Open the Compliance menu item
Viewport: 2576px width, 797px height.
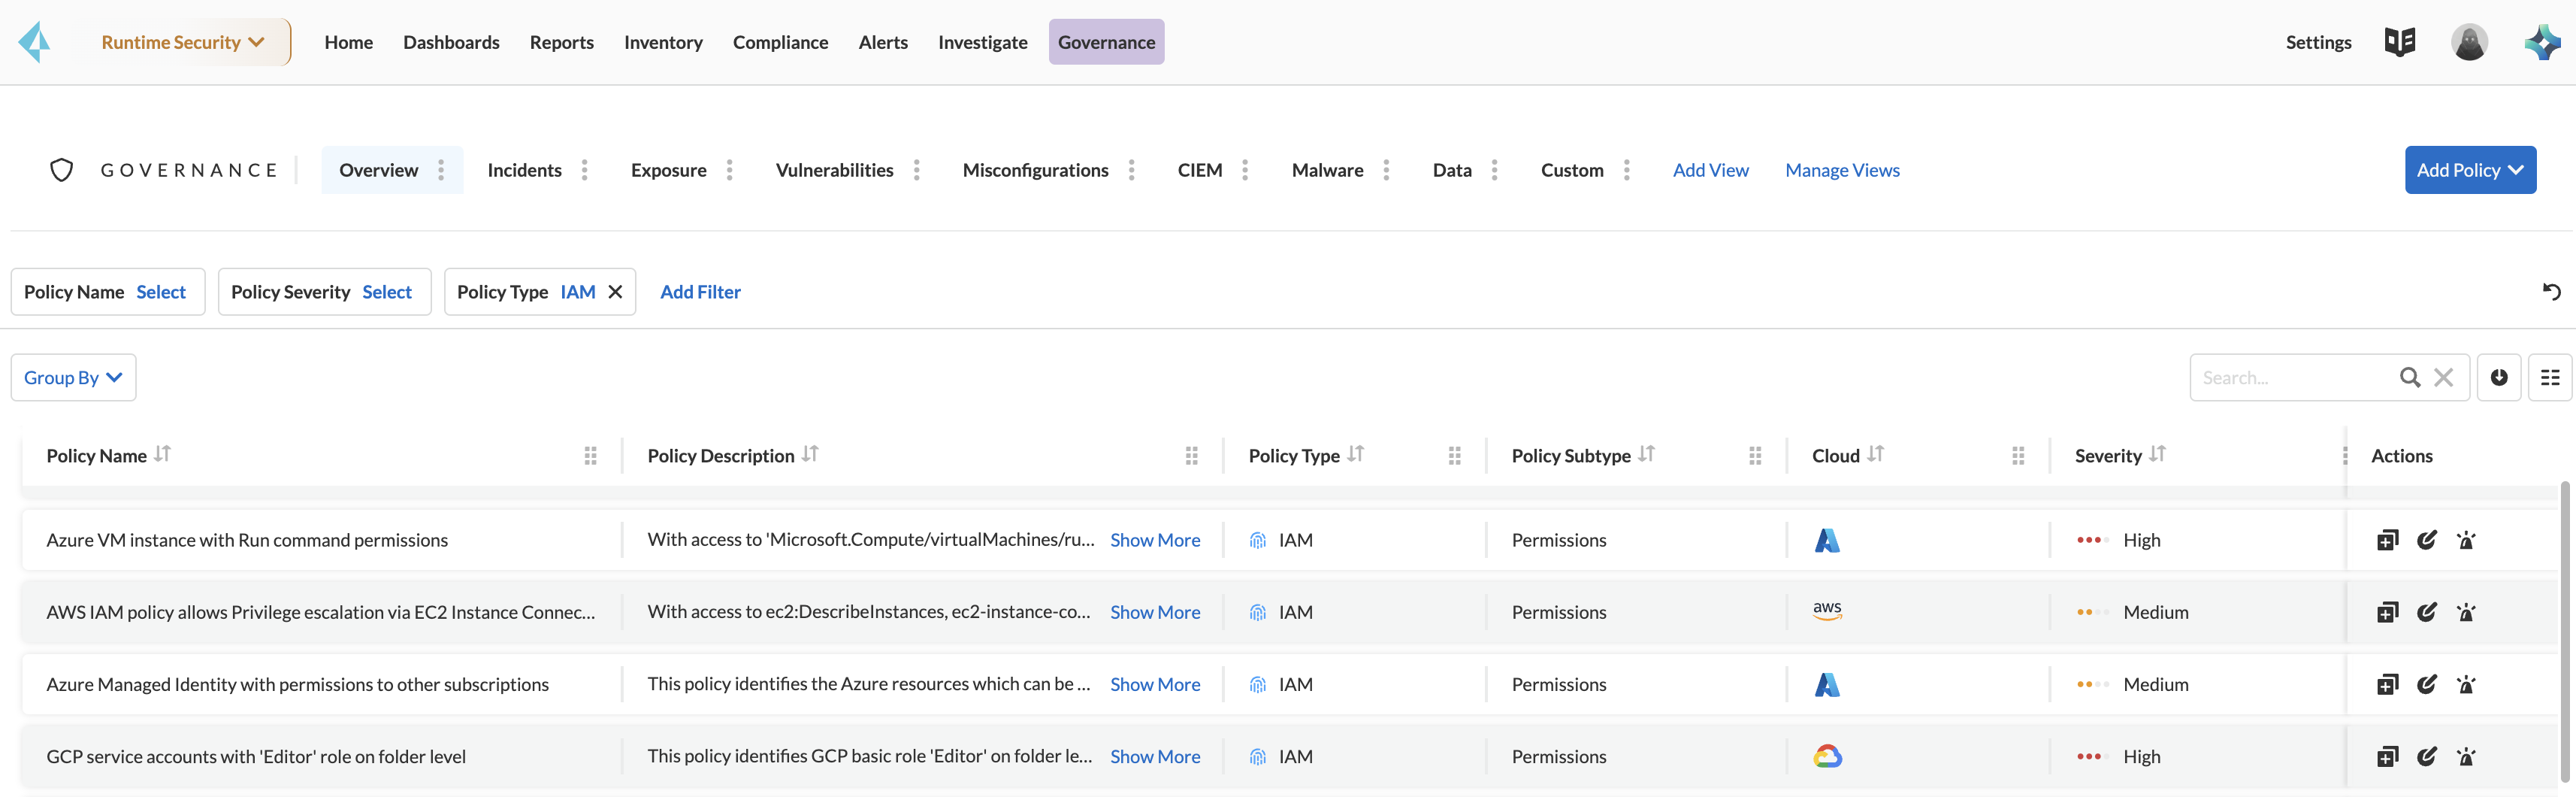click(780, 42)
